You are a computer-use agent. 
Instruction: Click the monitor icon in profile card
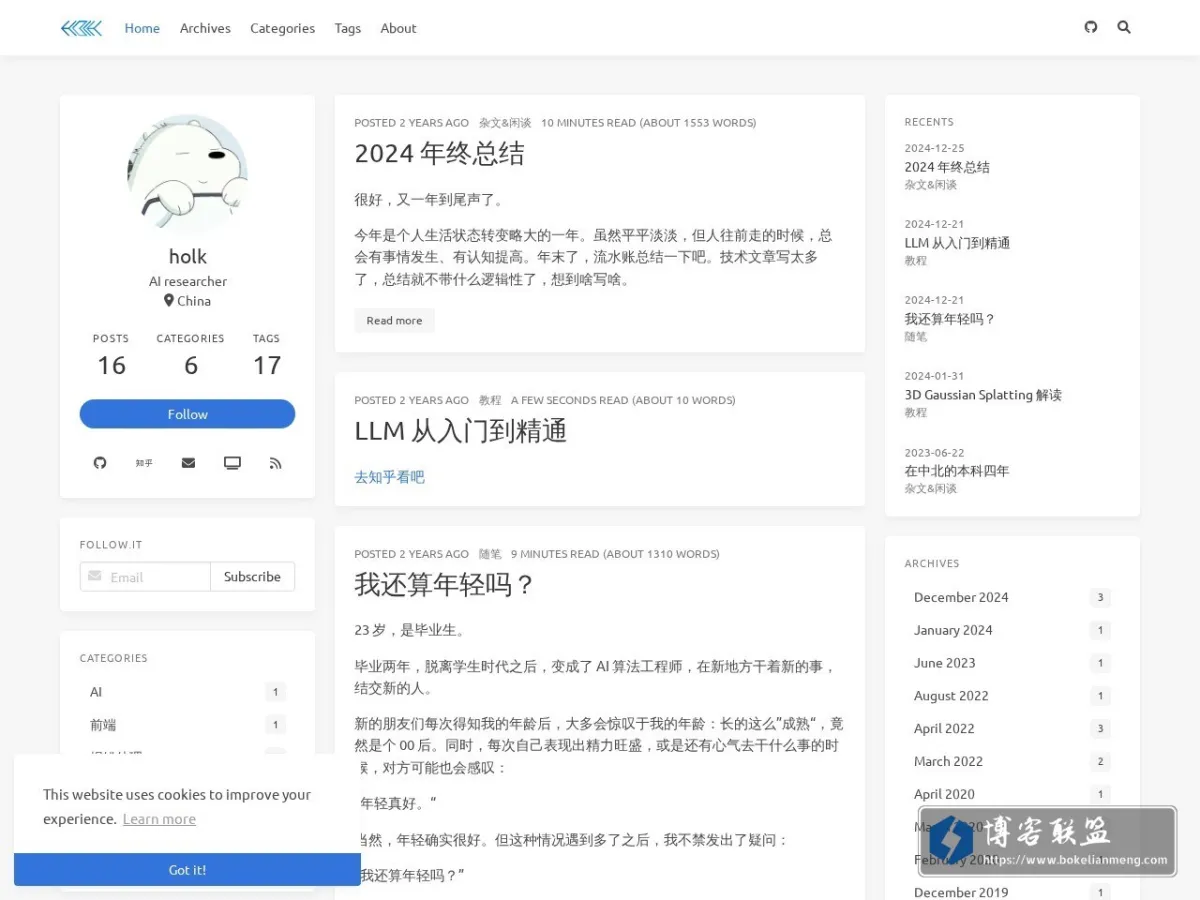[x=232, y=463]
